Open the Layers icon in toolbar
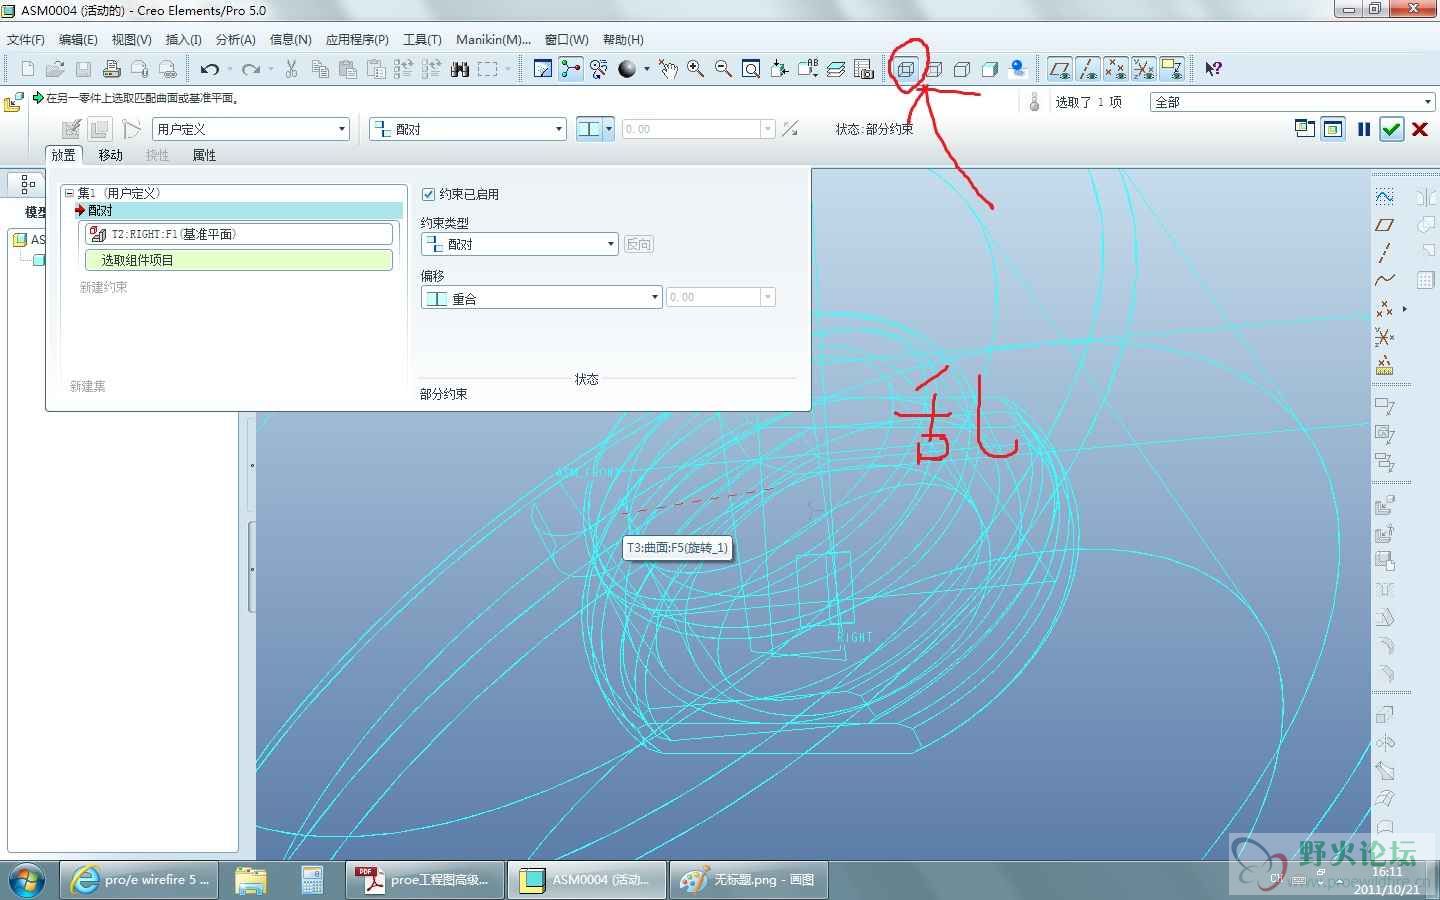 click(x=836, y=69)
